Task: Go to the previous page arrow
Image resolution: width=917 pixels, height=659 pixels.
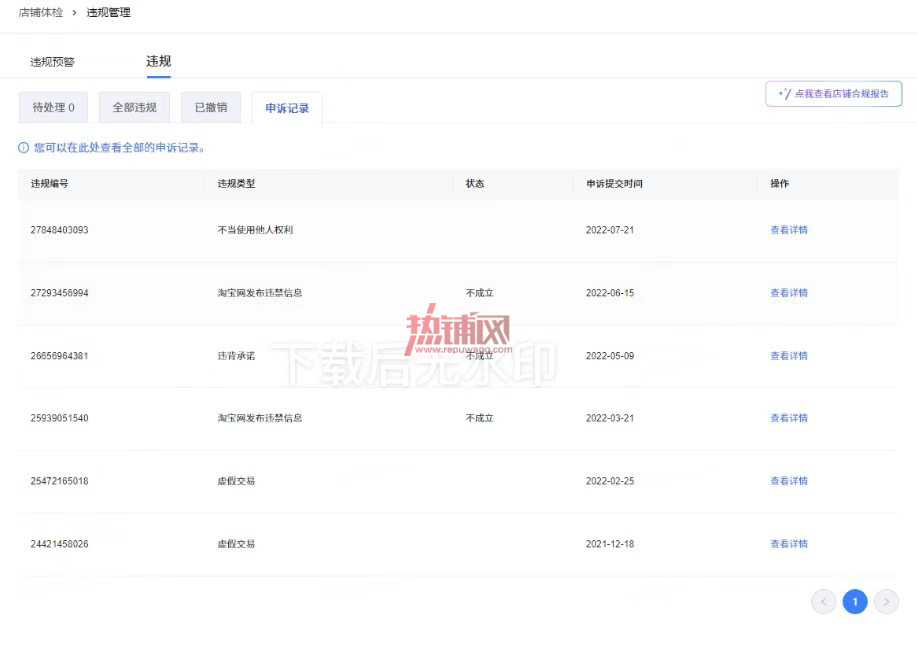Action: coord(823,602)
